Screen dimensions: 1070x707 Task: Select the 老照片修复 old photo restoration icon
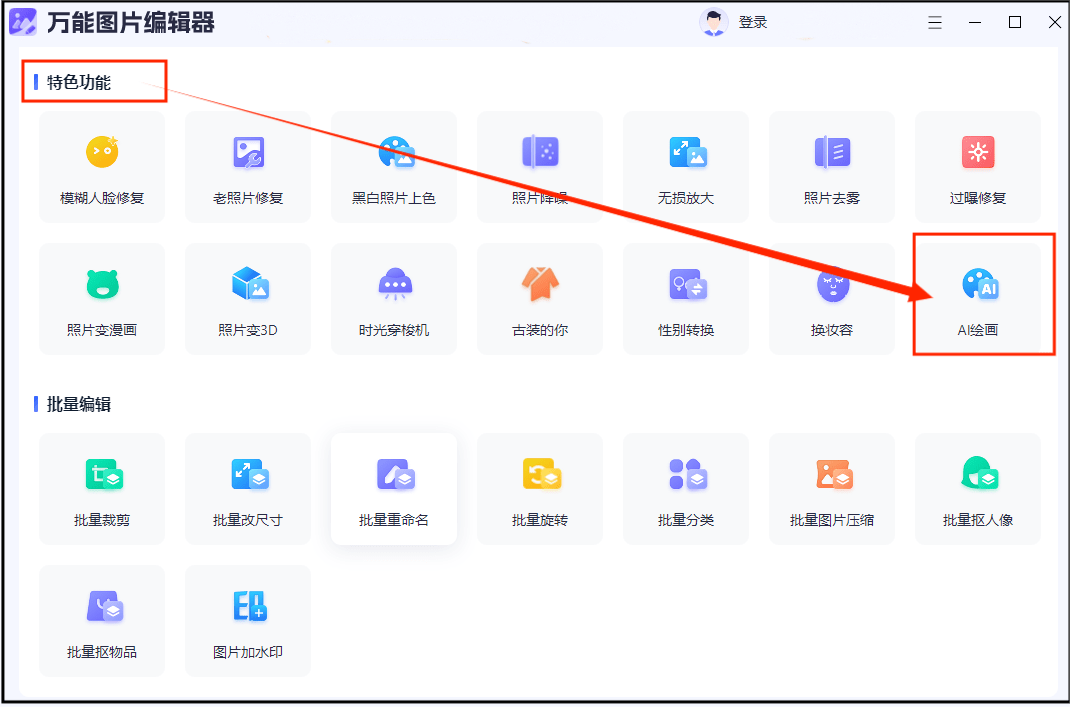[248, 166]
